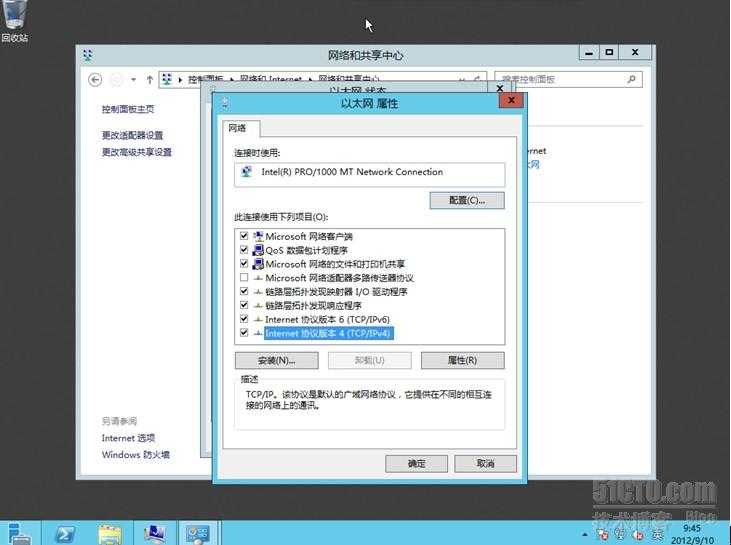Click the input method tray icon

(x=658, y=534)
